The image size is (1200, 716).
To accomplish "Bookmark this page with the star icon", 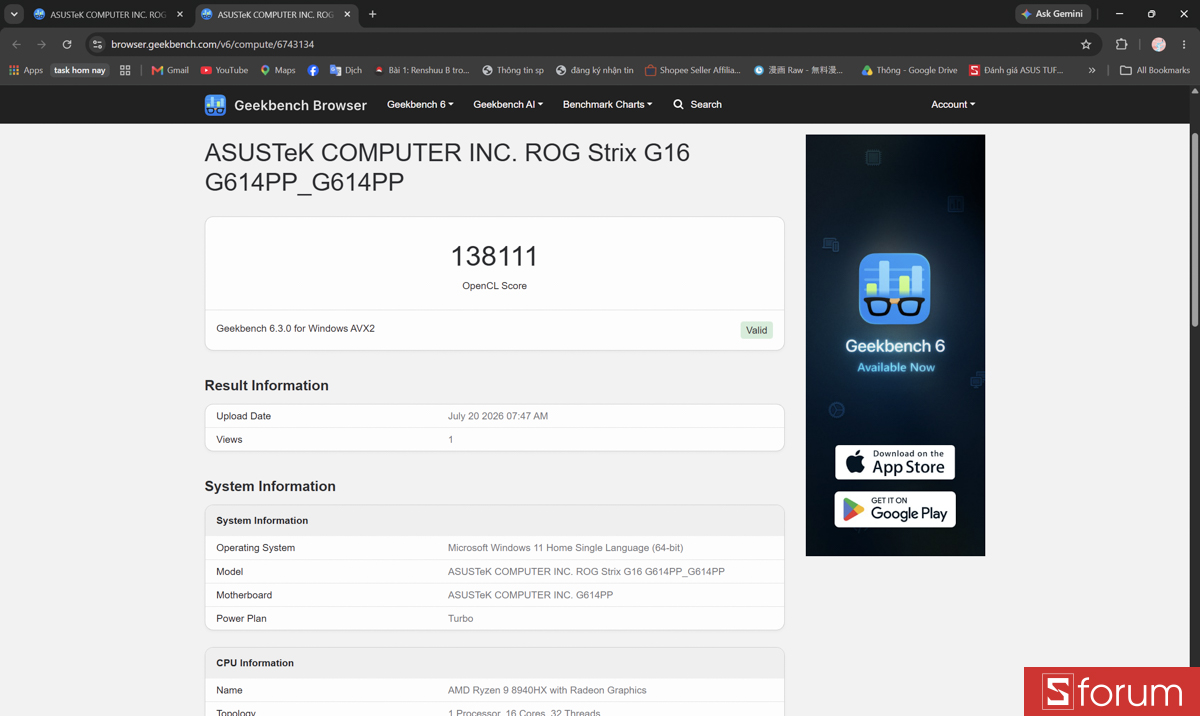I will click(x=1086, y=44).
